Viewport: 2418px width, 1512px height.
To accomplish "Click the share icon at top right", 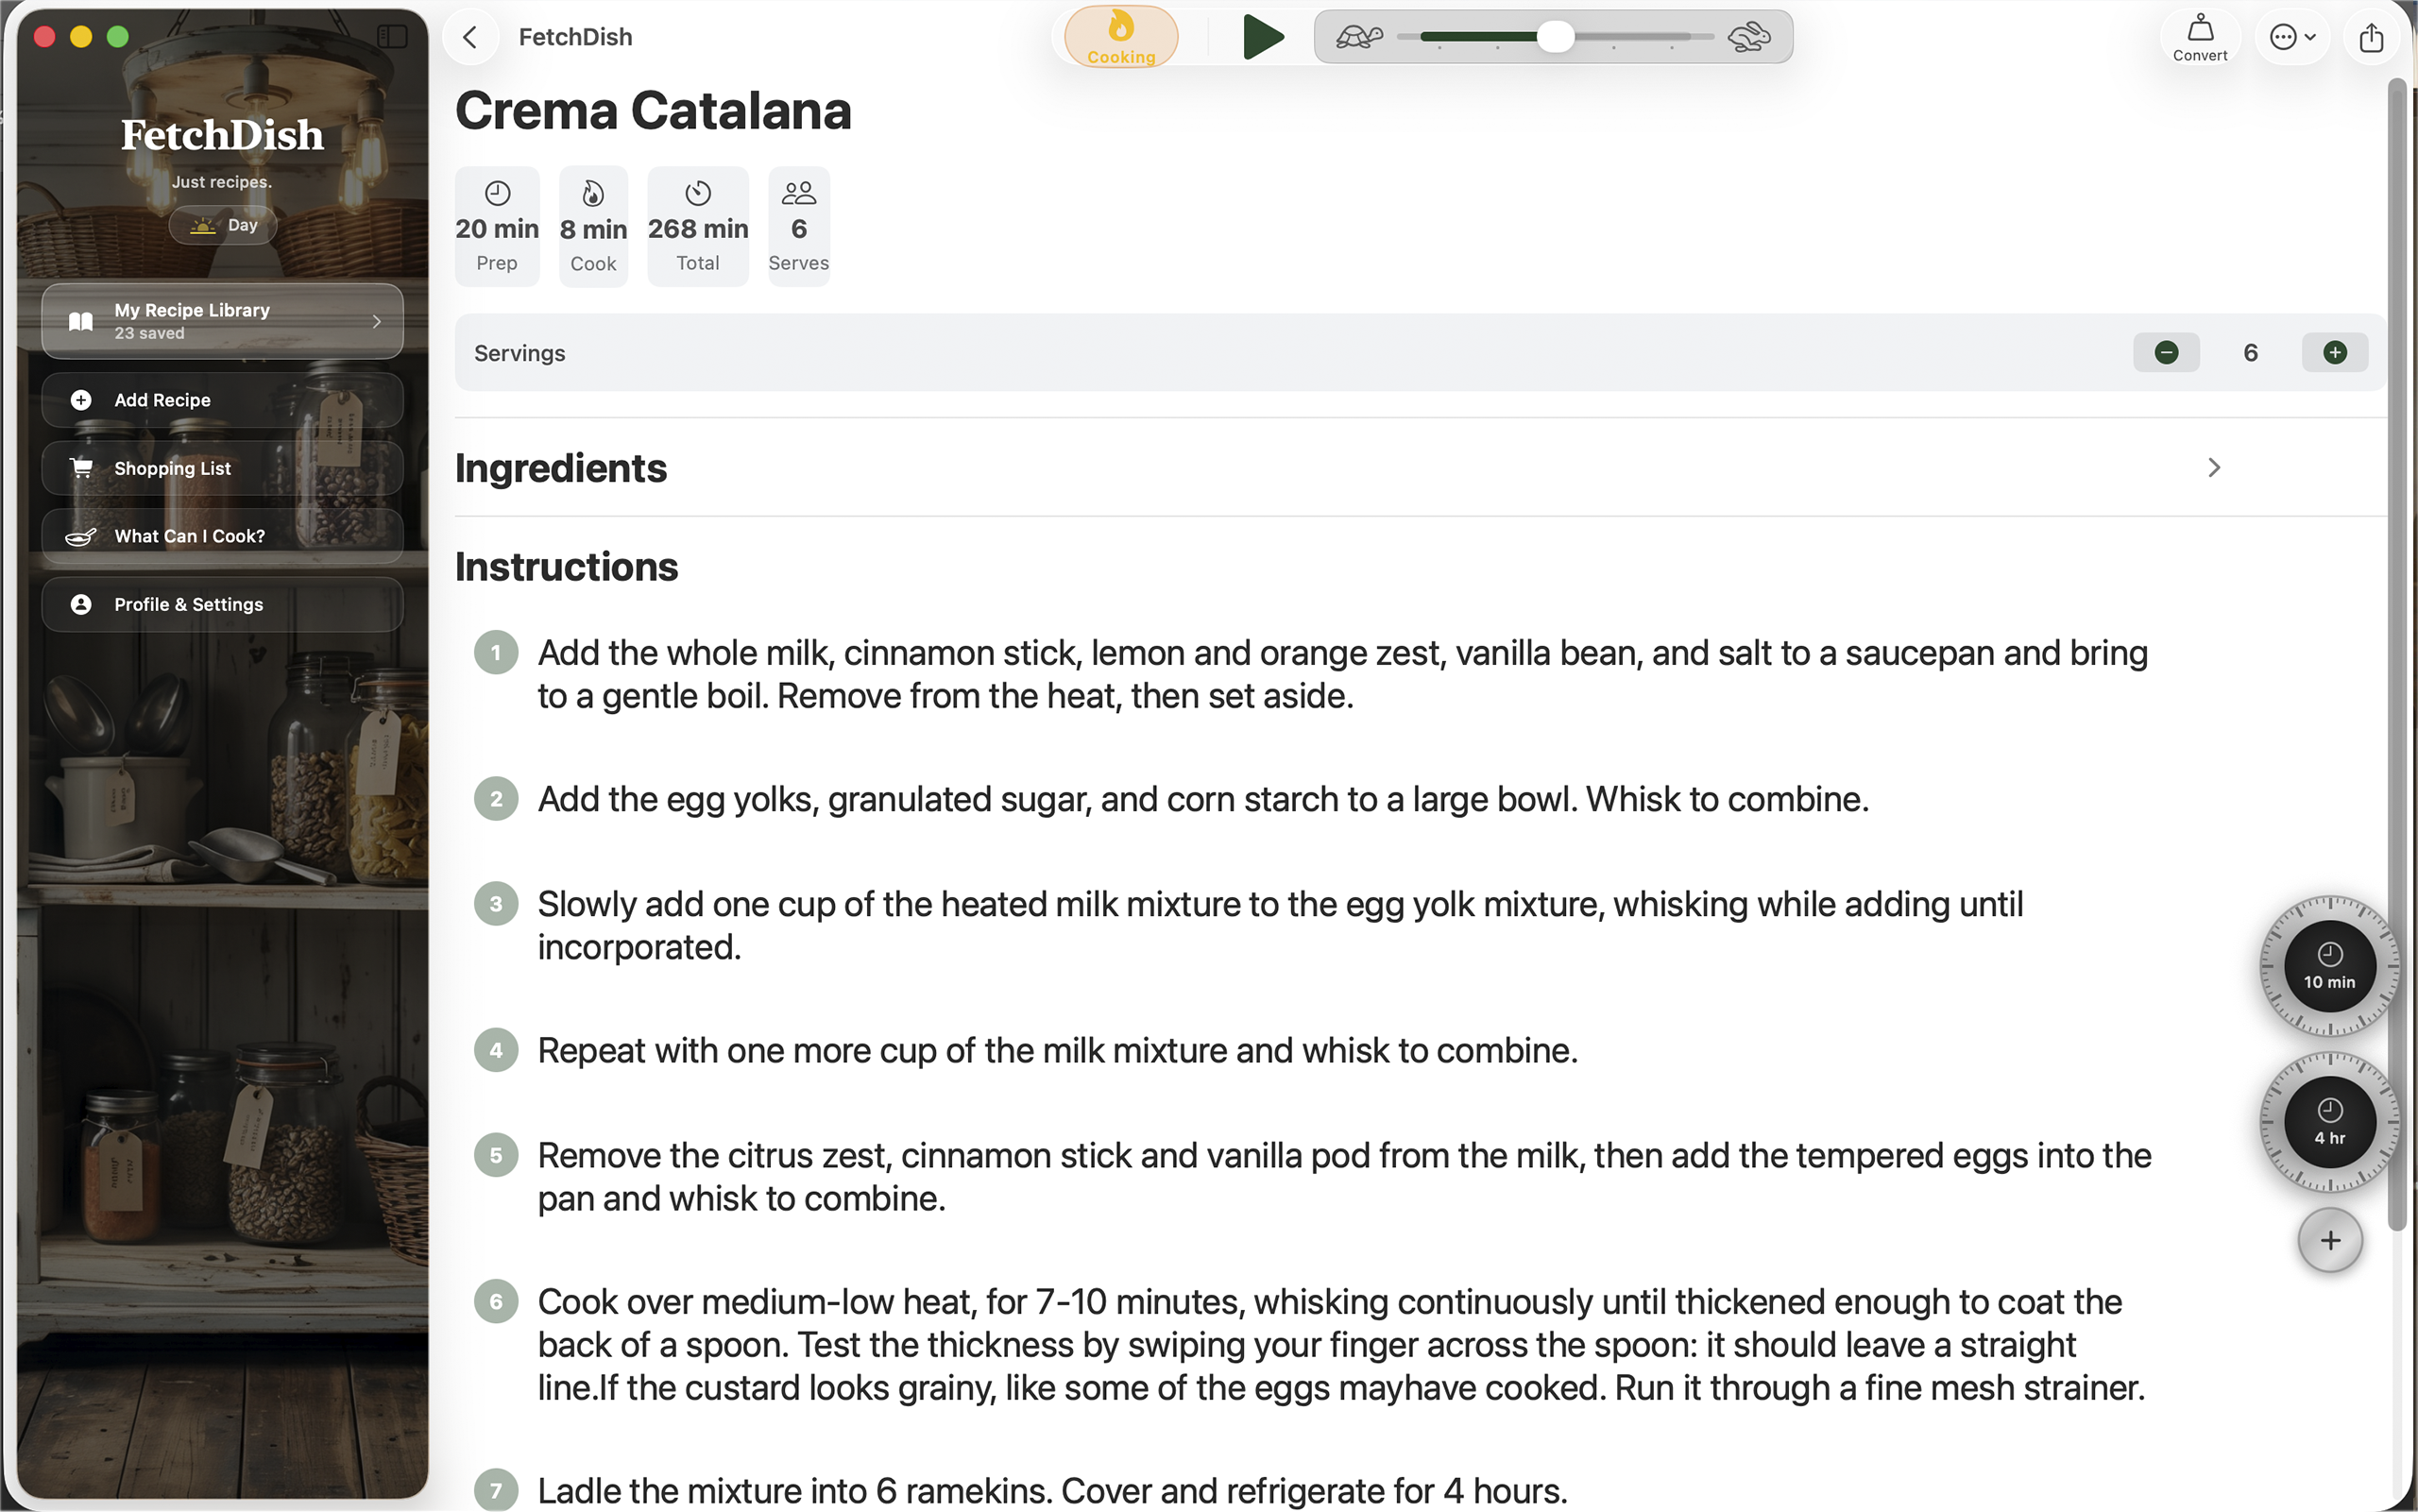I will [x=2371, y=38].
